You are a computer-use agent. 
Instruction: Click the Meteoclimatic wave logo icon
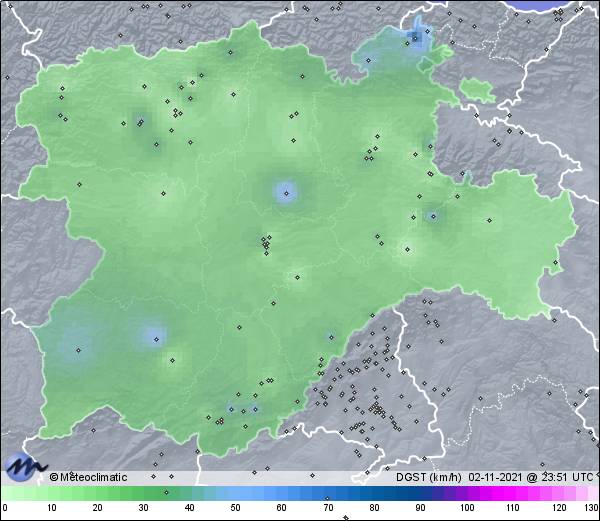[25, 466]
